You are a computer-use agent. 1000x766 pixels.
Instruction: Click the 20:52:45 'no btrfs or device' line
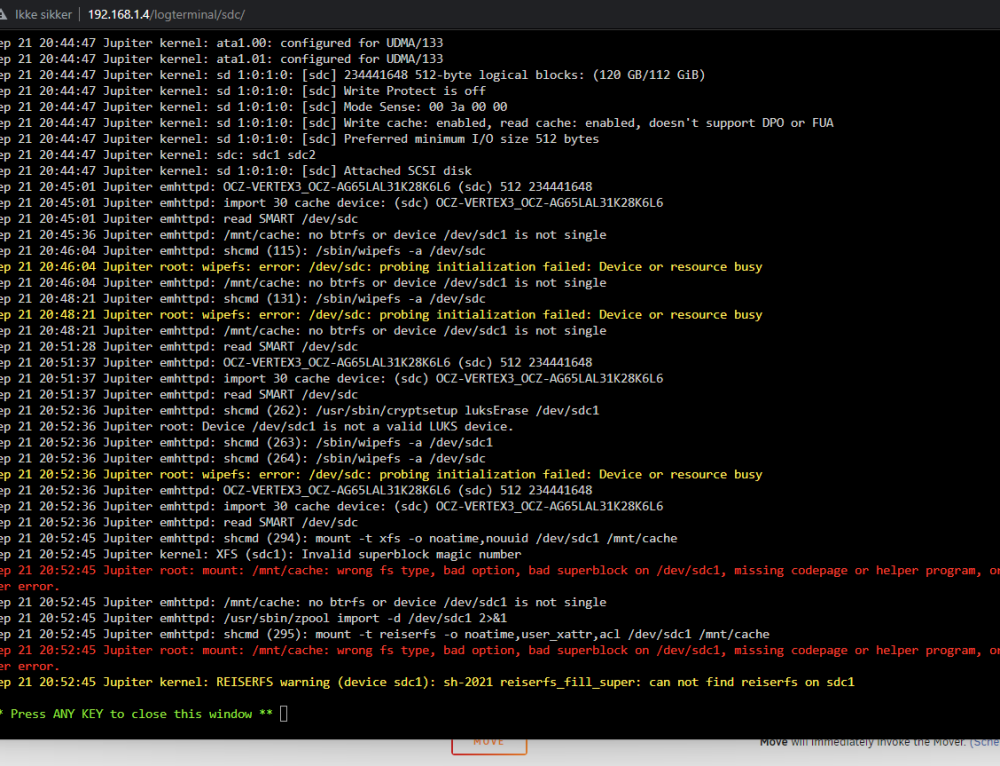(304, 602)
